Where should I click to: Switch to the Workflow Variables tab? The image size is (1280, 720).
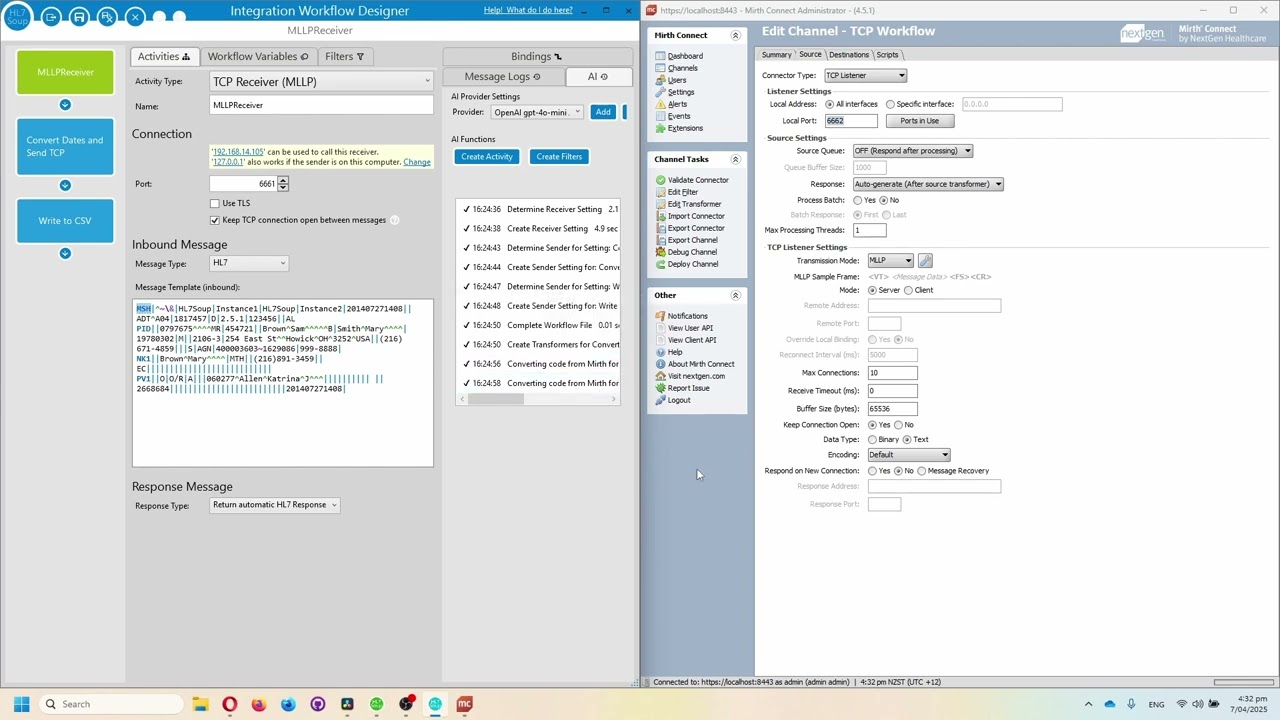point(257,56)
